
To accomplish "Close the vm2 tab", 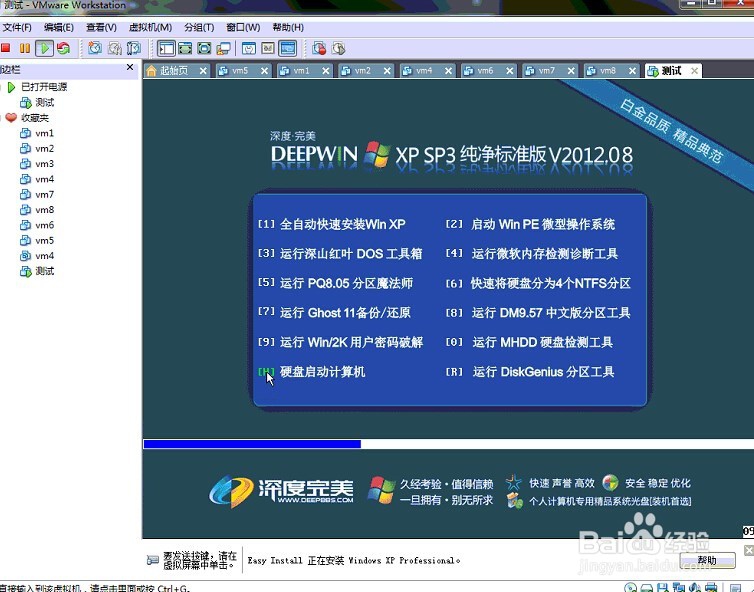I will point(387,71).
